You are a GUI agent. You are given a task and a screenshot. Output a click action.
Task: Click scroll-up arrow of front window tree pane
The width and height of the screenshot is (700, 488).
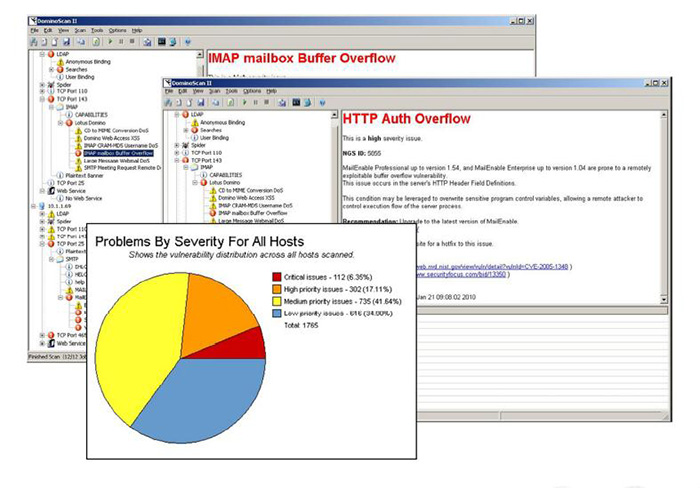pyautogui.click(x=334, y=115)
